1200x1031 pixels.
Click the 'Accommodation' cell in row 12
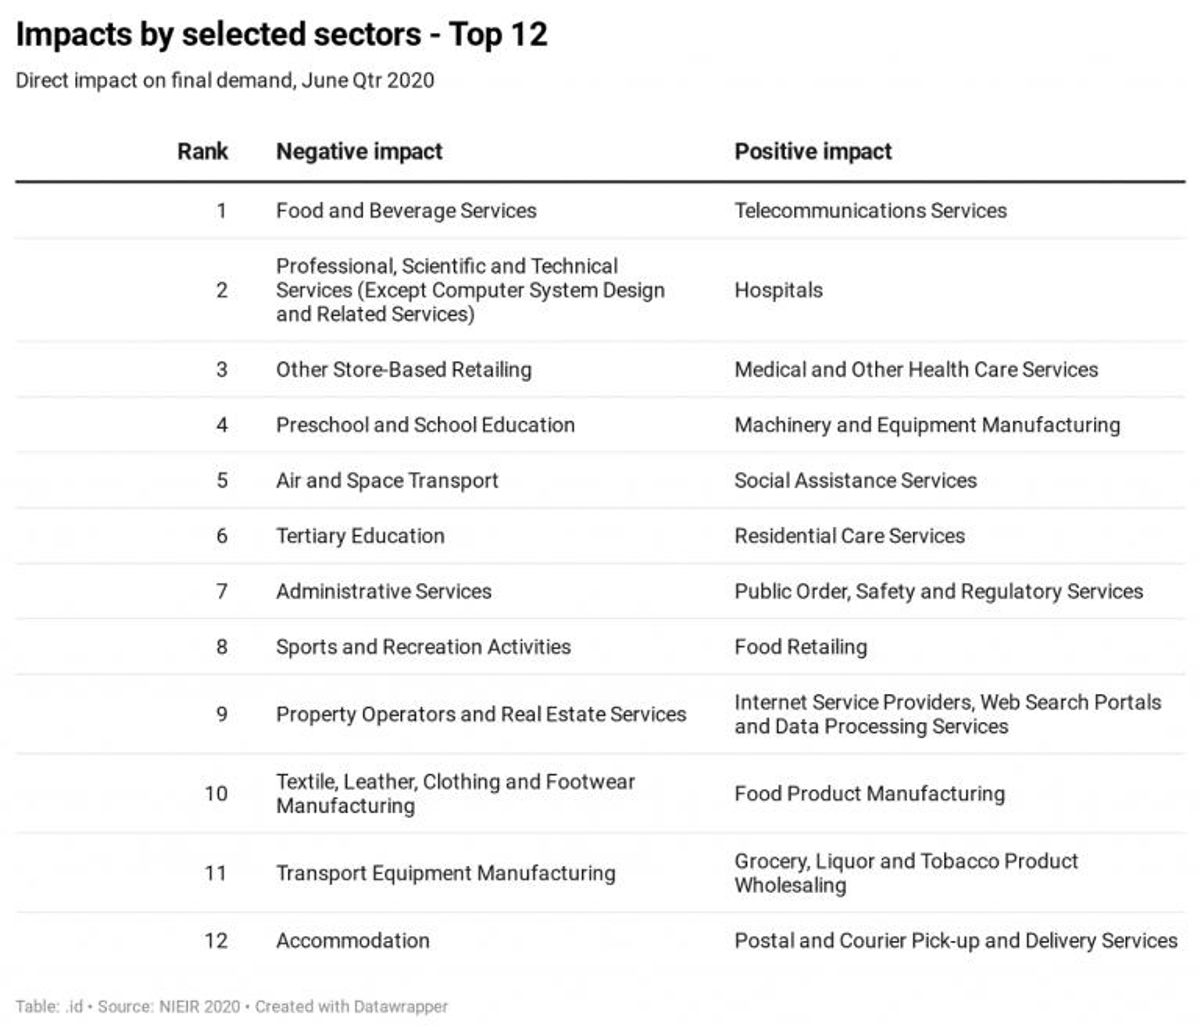(353, 941)
